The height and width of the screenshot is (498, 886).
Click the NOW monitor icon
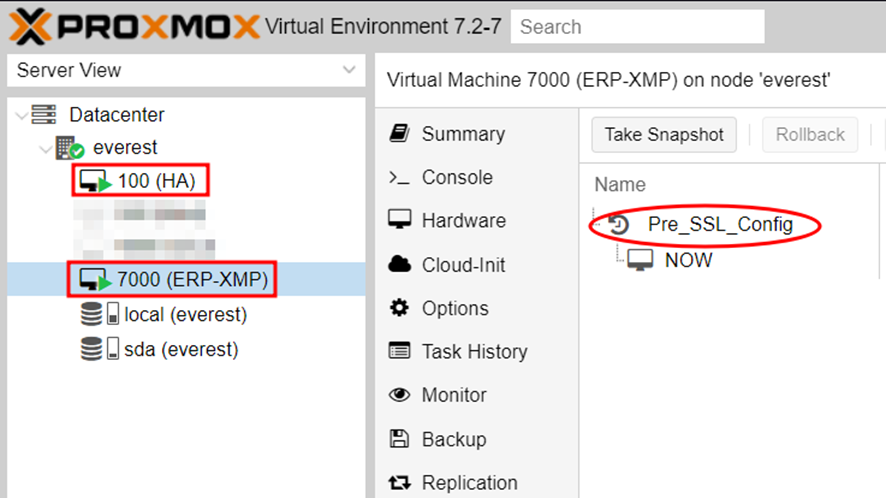(640, 259)
